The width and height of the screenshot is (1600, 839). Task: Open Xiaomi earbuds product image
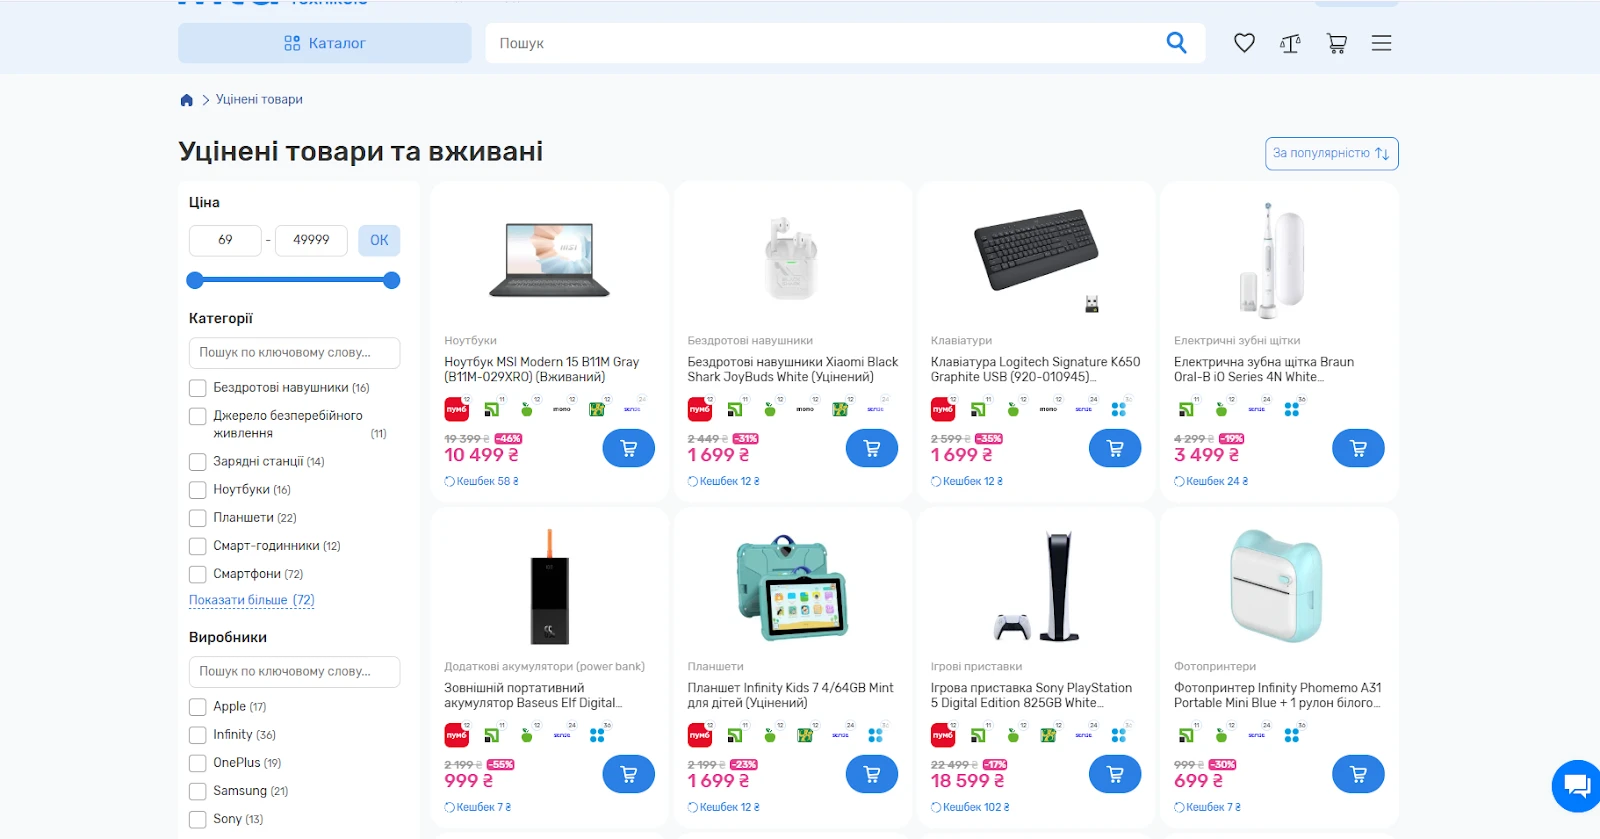[792, 258]
